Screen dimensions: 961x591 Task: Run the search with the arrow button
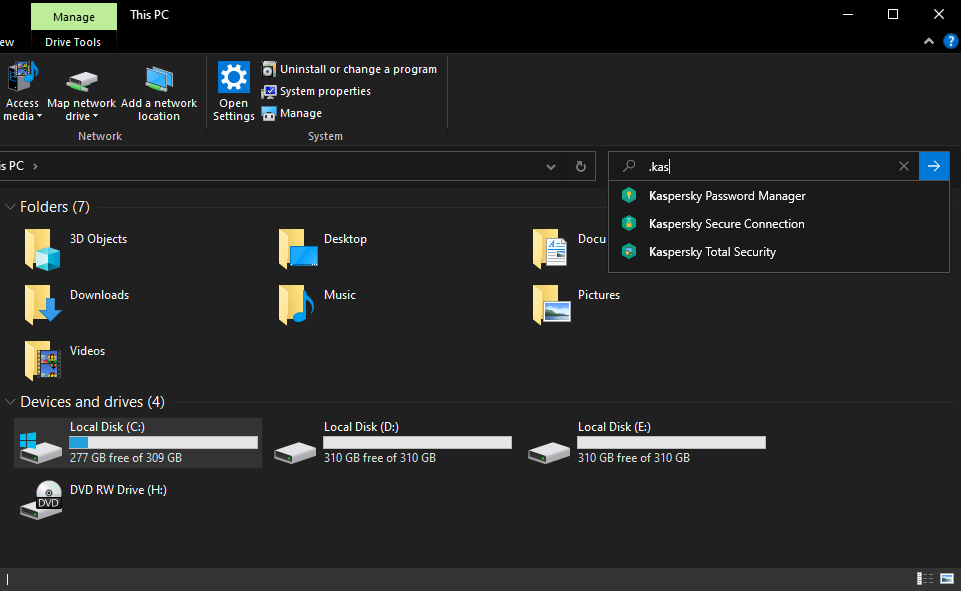point(933,166)
